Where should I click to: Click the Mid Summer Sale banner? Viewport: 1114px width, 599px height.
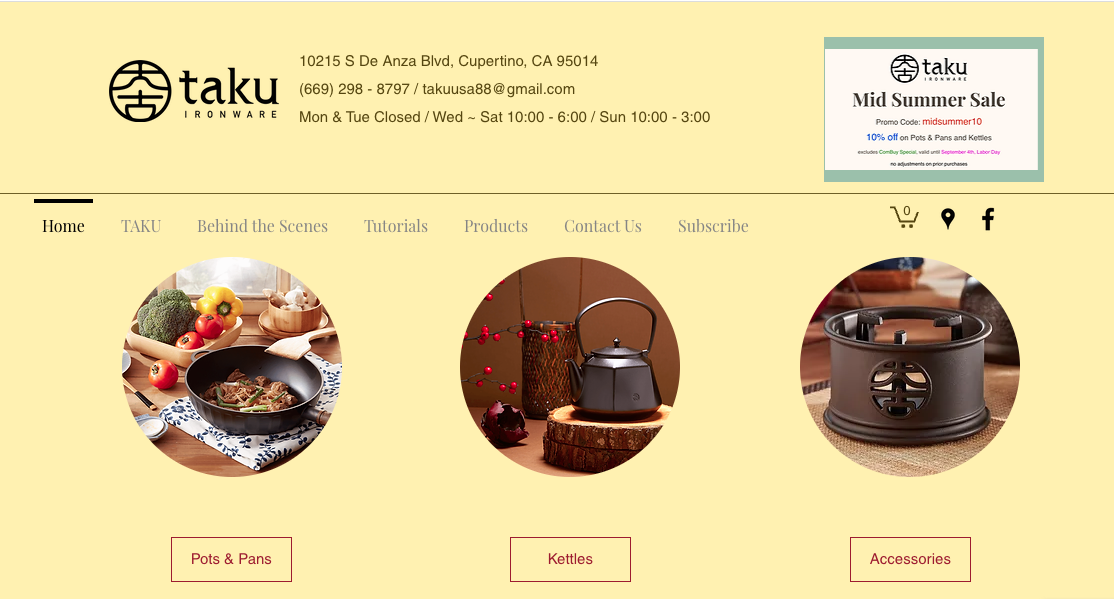pyautogui.click(x=934, y=109)
